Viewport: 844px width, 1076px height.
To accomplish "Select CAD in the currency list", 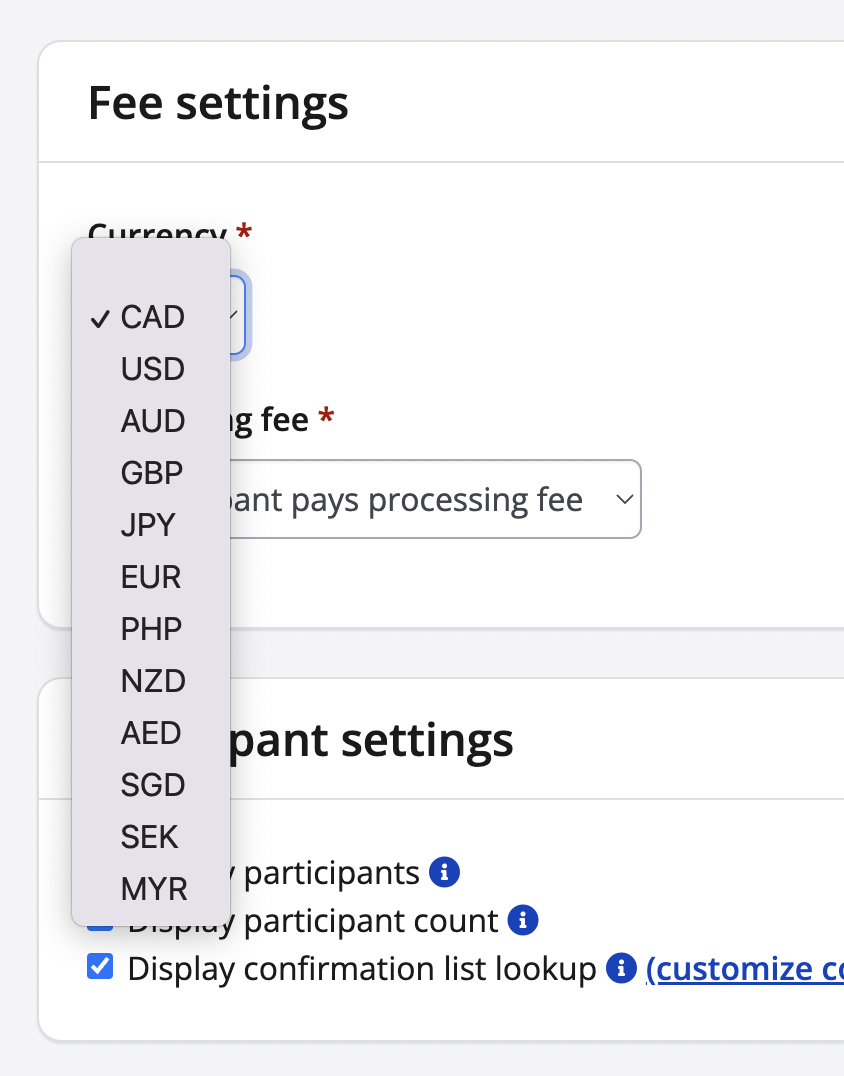I will click(x=152, y=317).
